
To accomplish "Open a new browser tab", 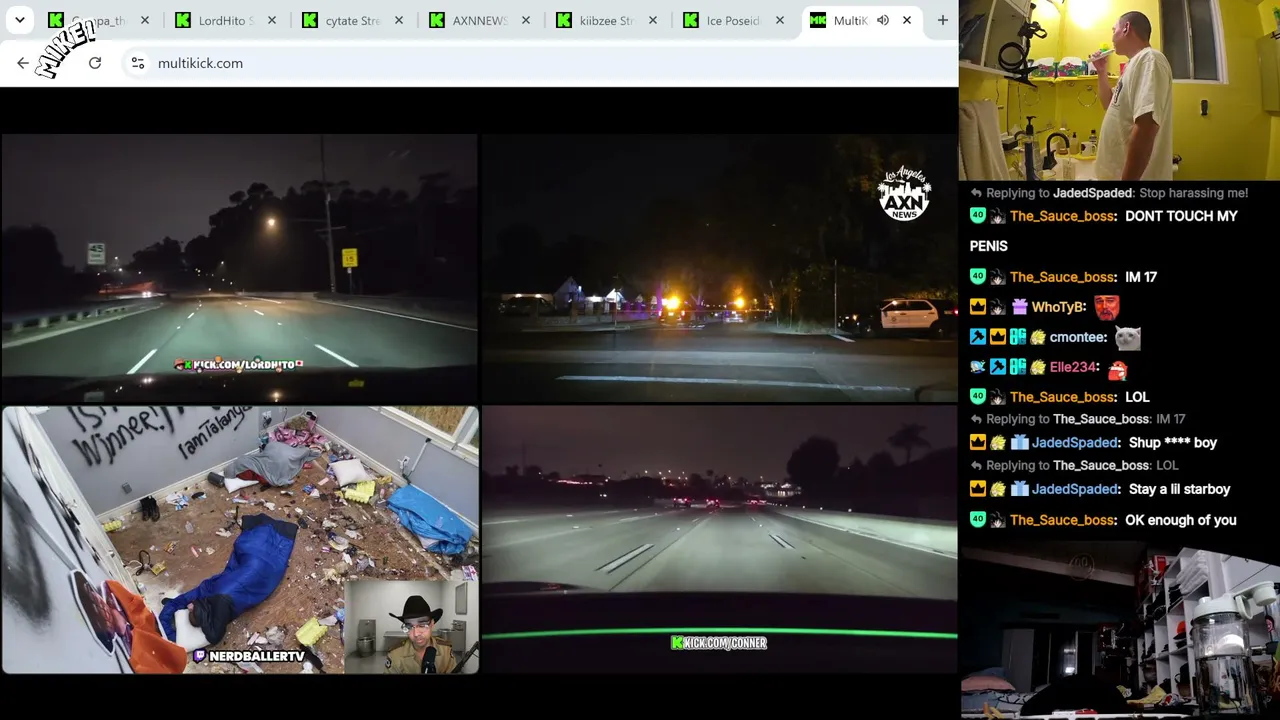I will click(942, 20).
